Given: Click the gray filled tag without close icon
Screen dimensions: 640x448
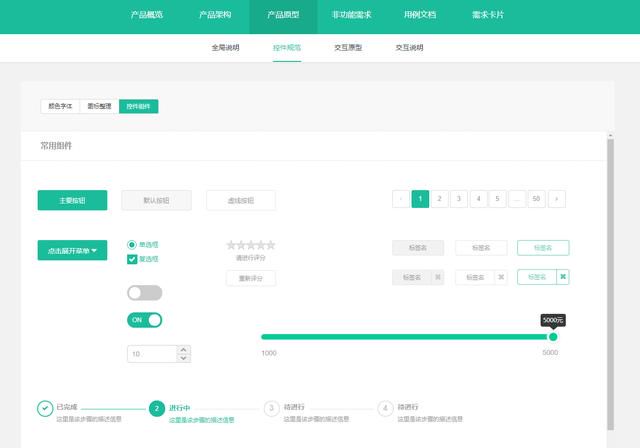Looking at the screenshot, I should [x=418, y=248].
